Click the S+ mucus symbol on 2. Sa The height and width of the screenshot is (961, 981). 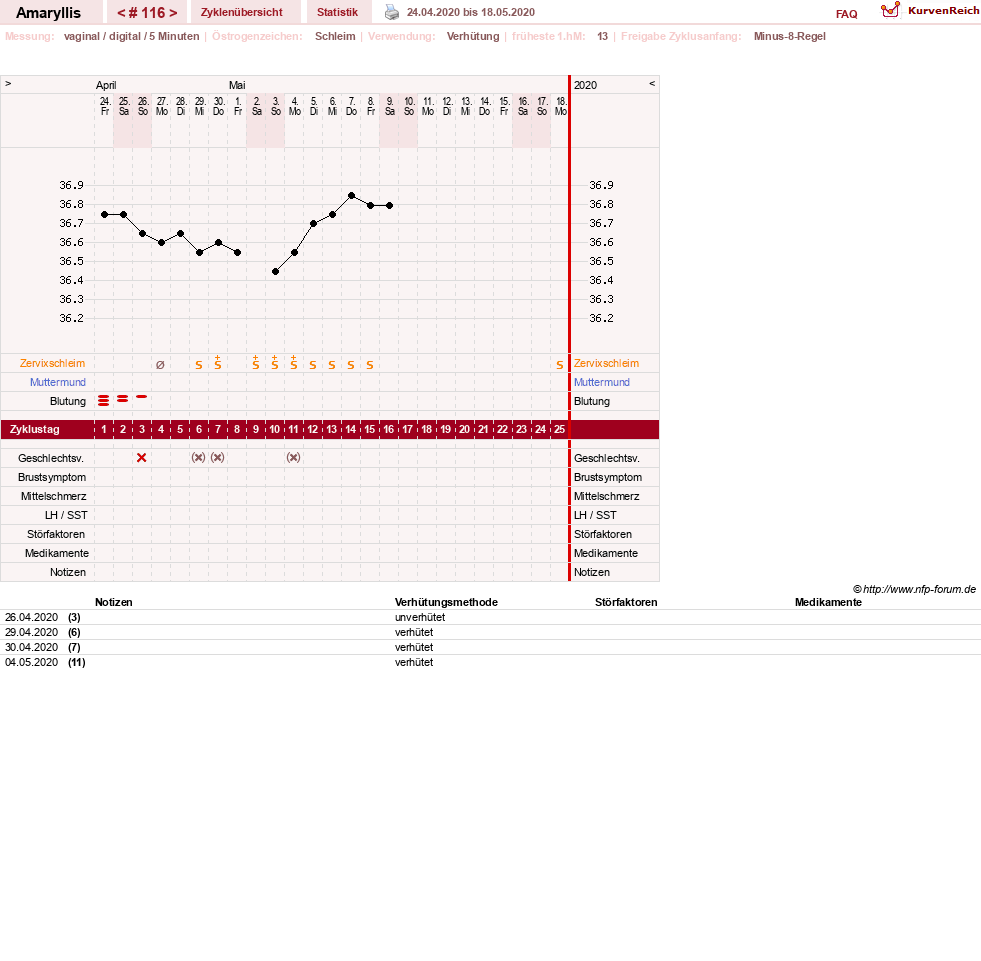(256, 362)
